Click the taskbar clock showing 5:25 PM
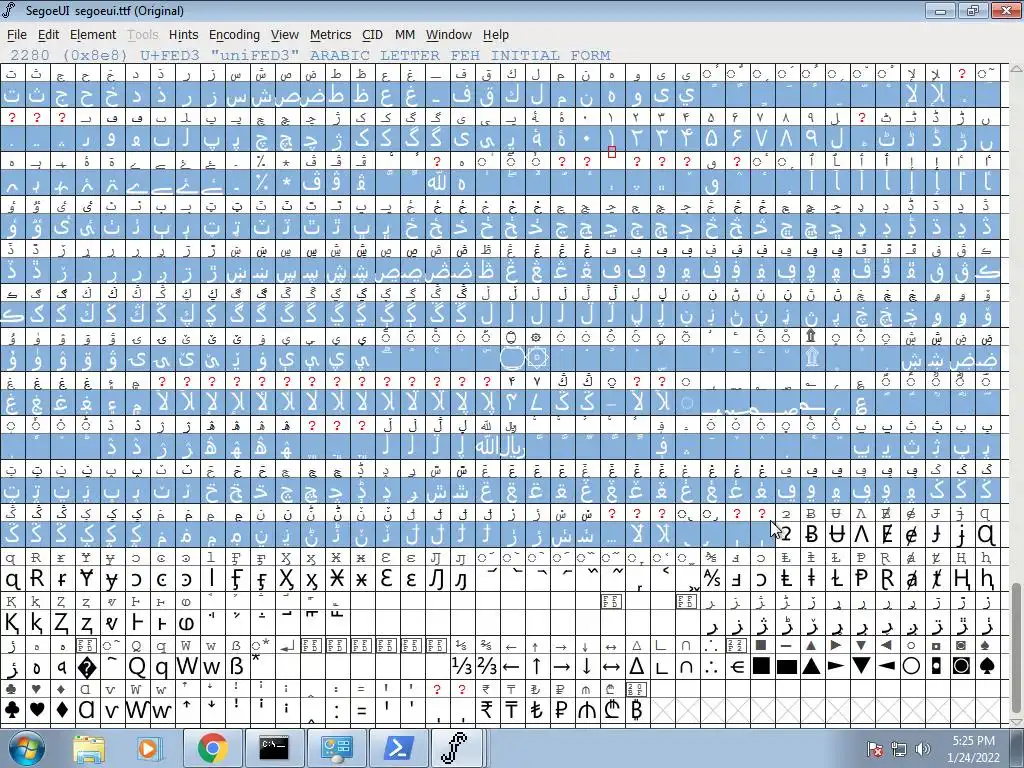 click(x=973, y=748)
